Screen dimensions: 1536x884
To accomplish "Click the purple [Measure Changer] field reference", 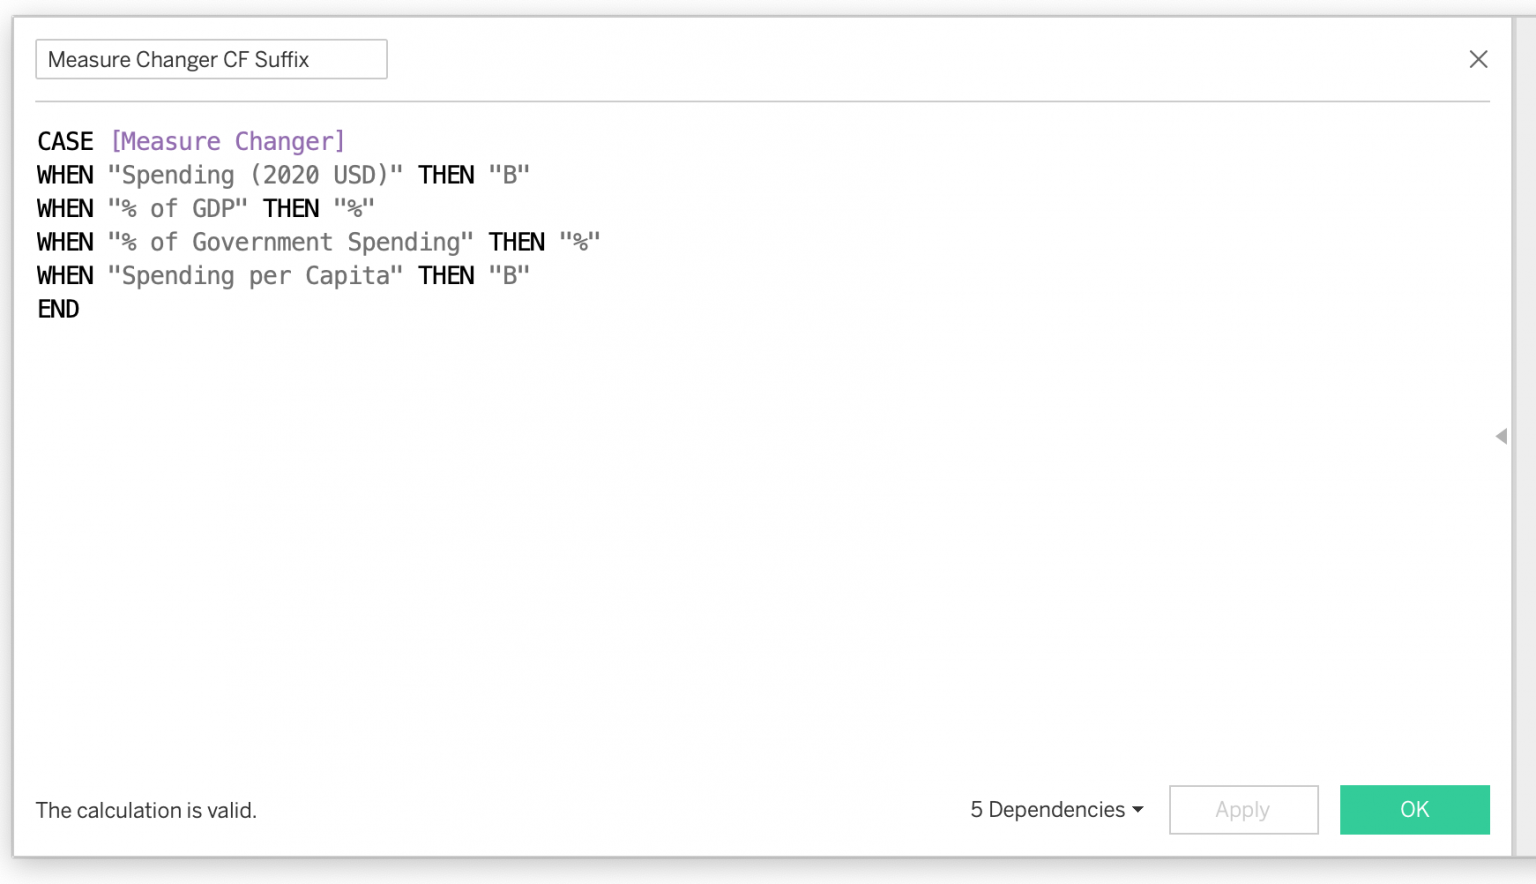I will pyautogui.click(x=228, y=141).
